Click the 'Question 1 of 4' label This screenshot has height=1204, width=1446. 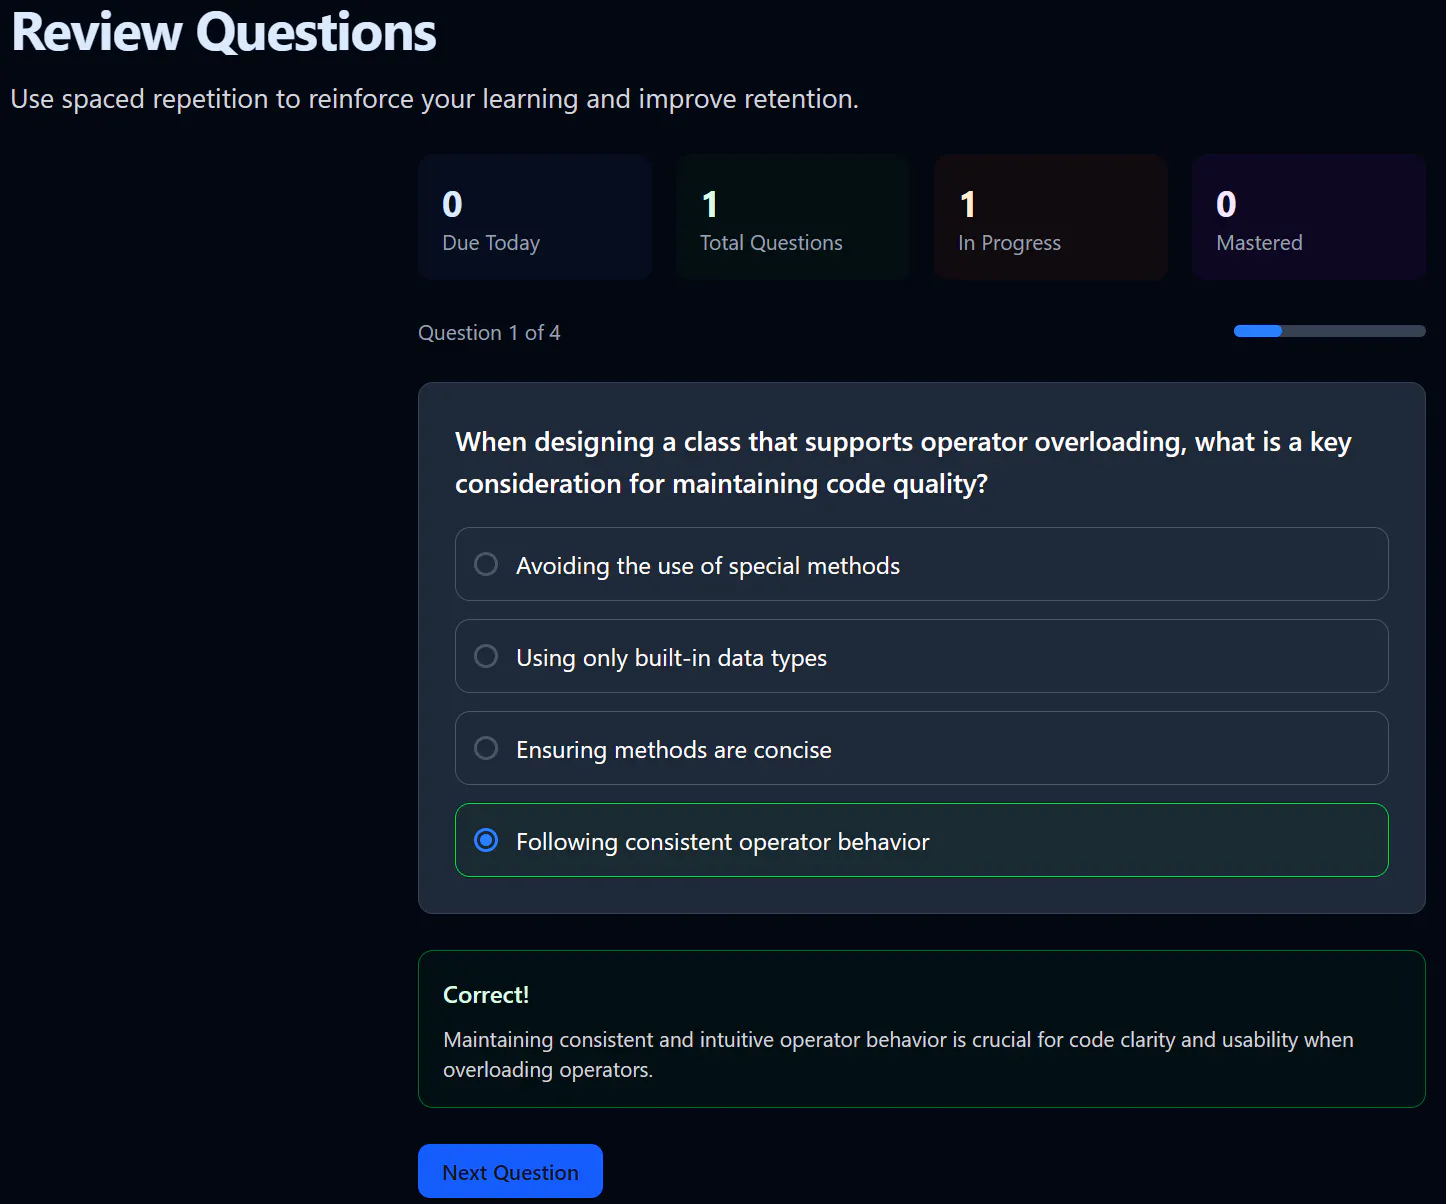[x=489, y=333]
